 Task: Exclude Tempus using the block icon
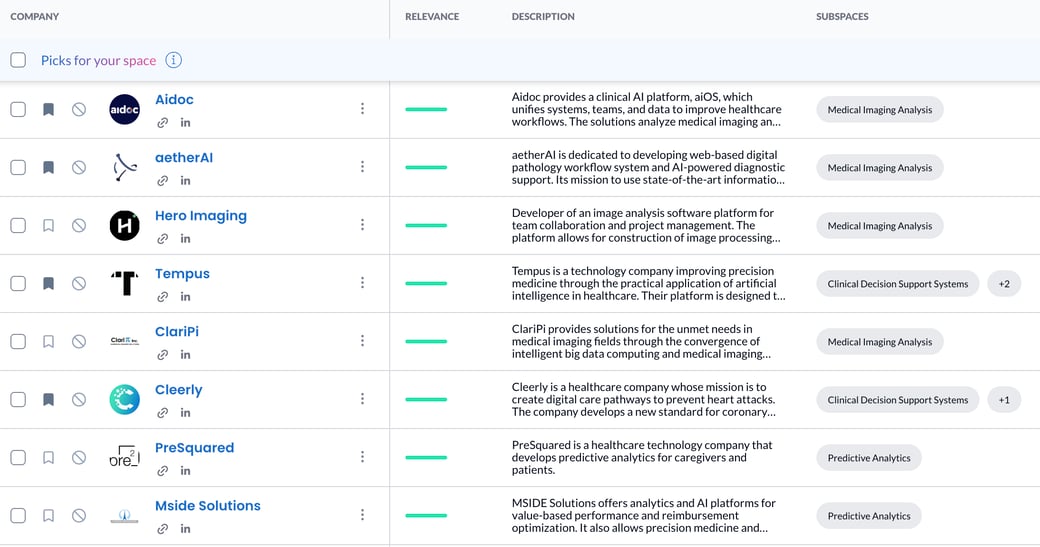[x=79, y=283]
